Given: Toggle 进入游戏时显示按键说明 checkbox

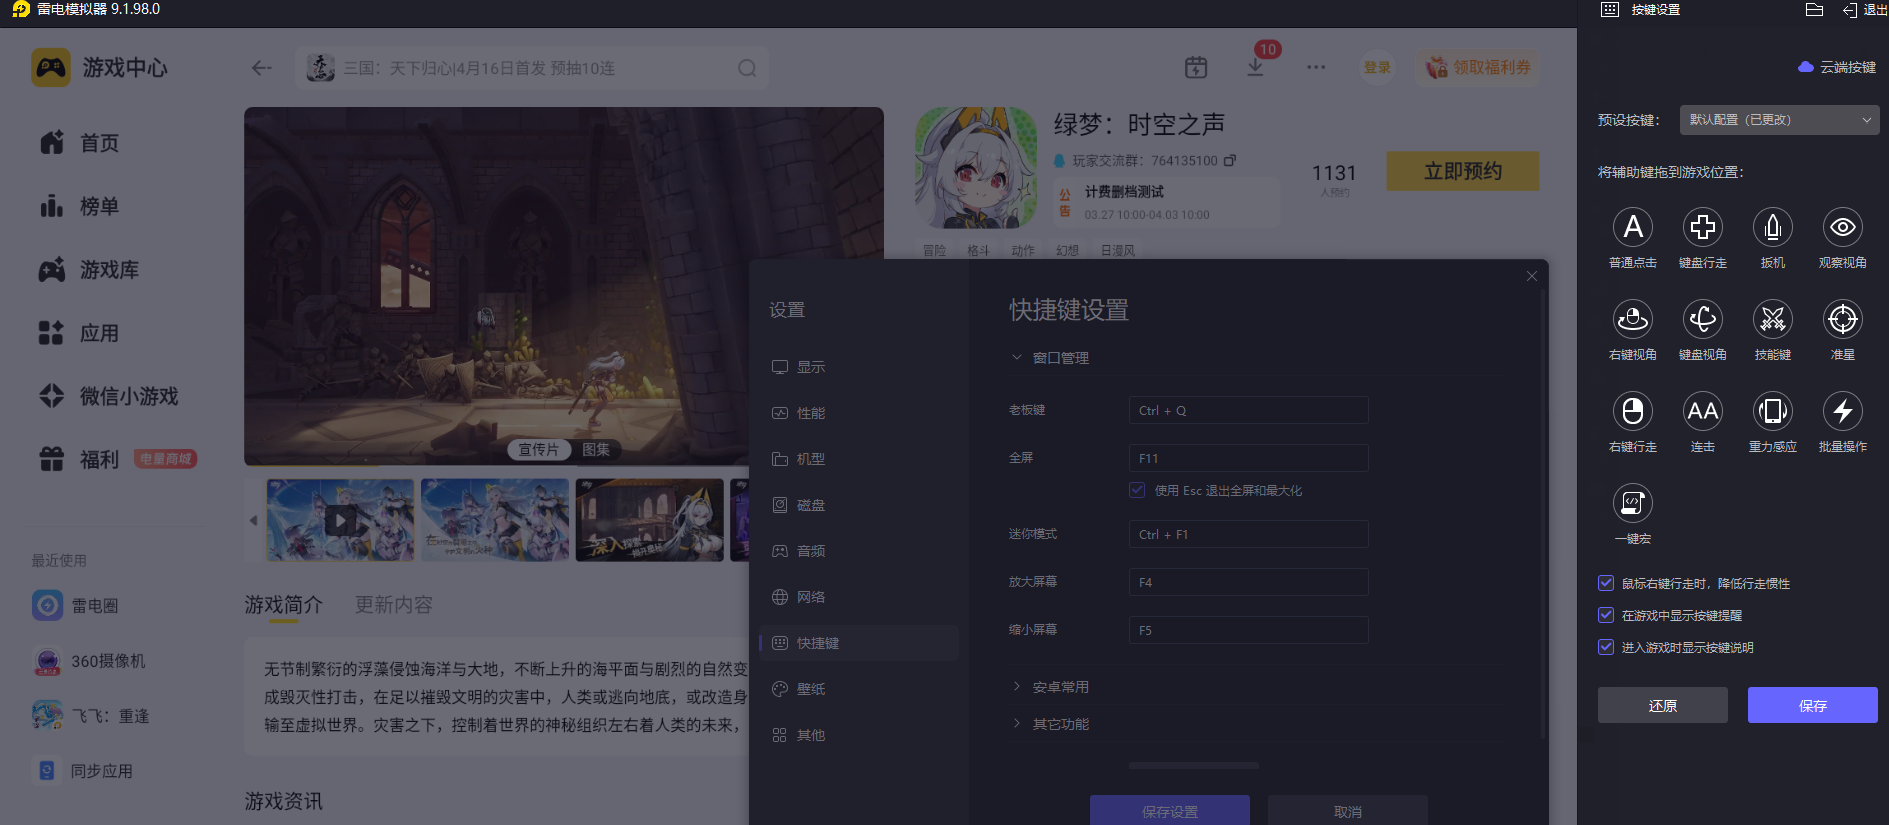Looking at the screenshot, I should [x=1606, y=647].
